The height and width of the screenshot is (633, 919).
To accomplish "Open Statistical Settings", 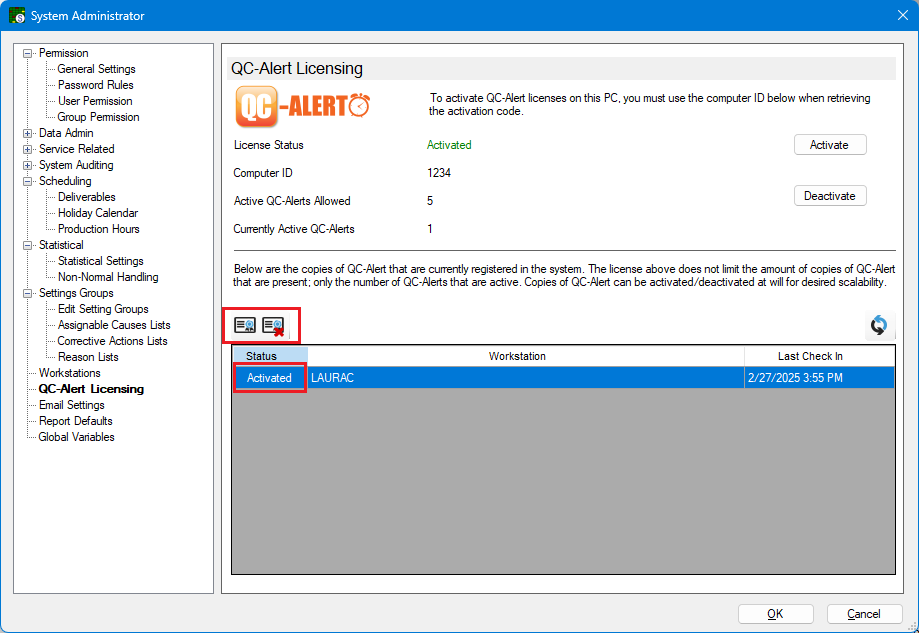I will 100,261.
